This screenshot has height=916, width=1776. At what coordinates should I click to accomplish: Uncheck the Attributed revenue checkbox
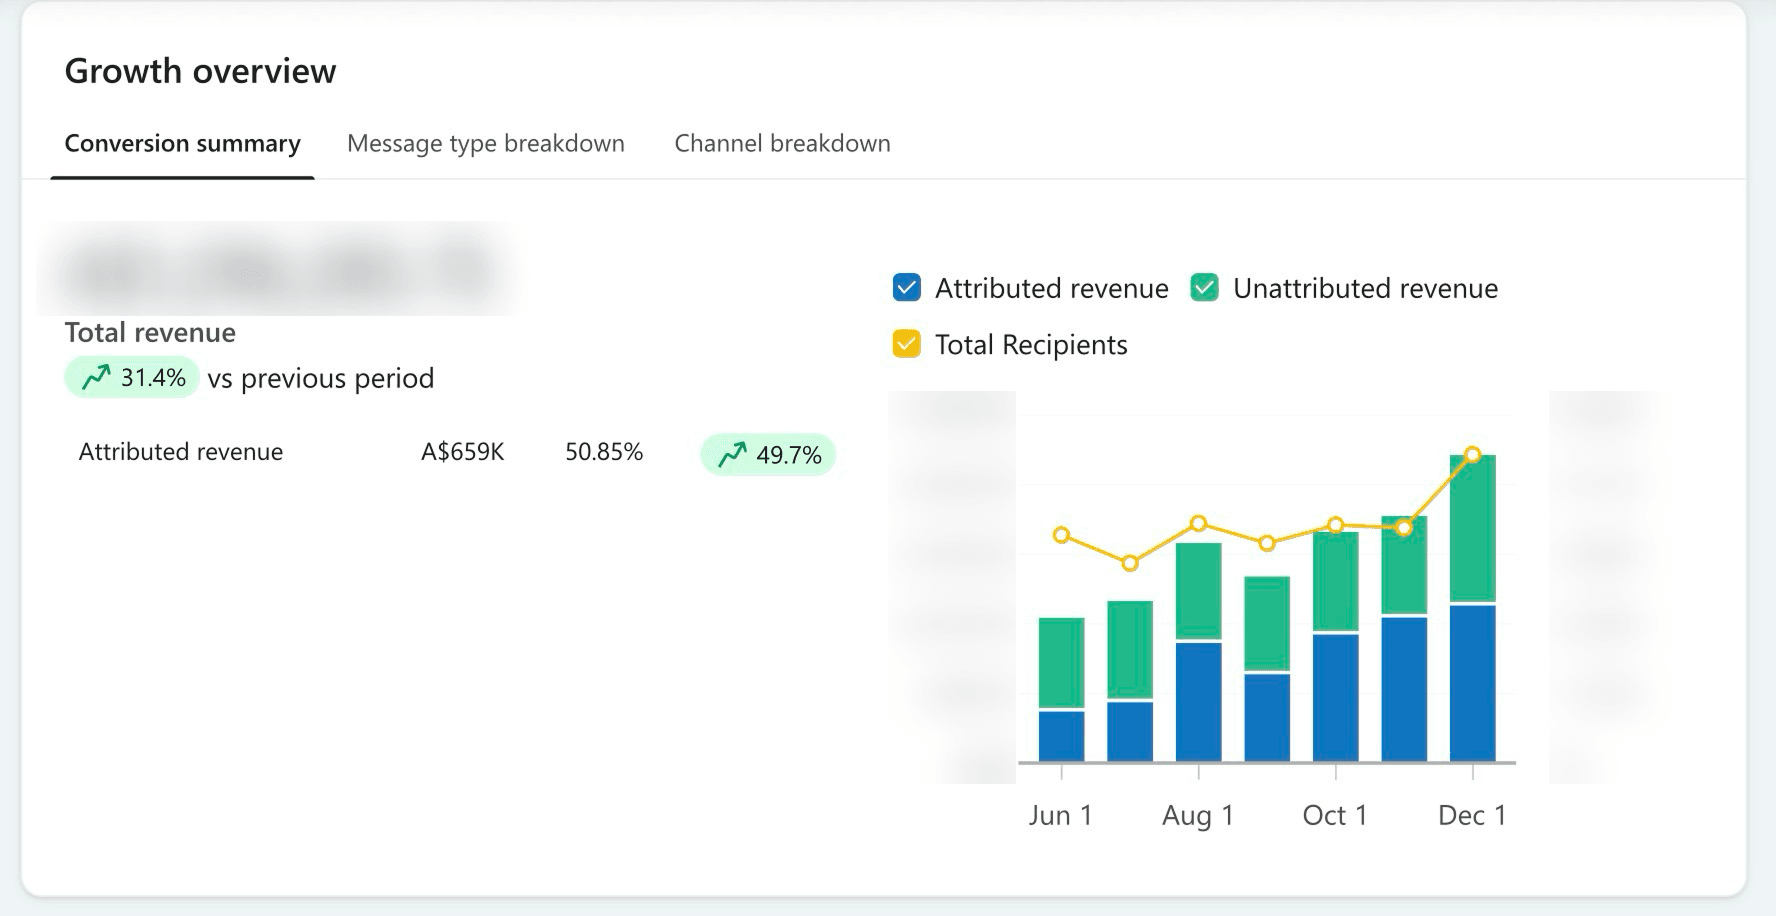(906, 288)
